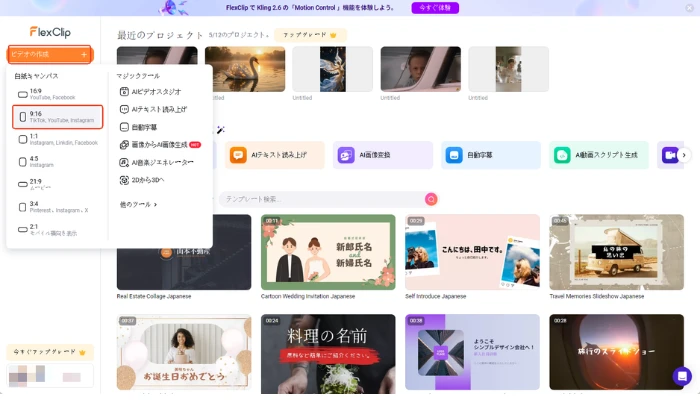Click the pink template search icon
This screenshot has height=400, width=700.
[x=431, y=199]
